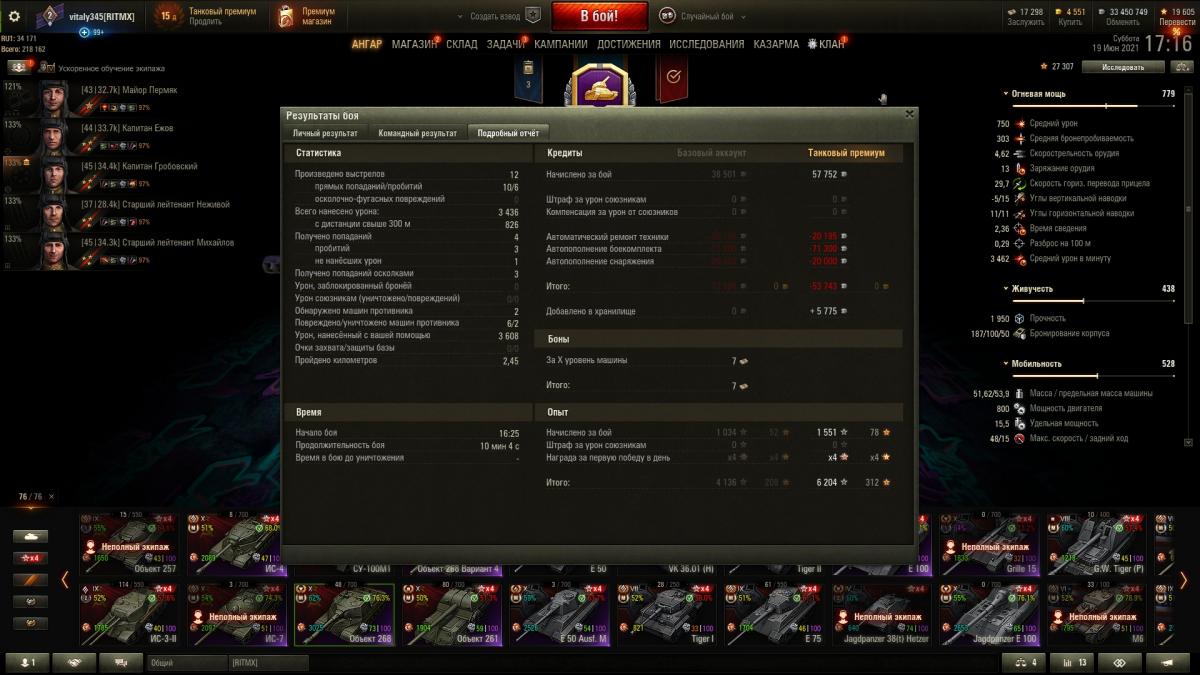
Task: Open the crew operations button
Action: click(x=18, y=67)
